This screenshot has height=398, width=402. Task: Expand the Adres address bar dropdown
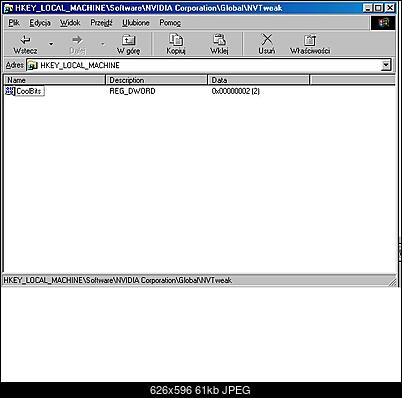386,65
